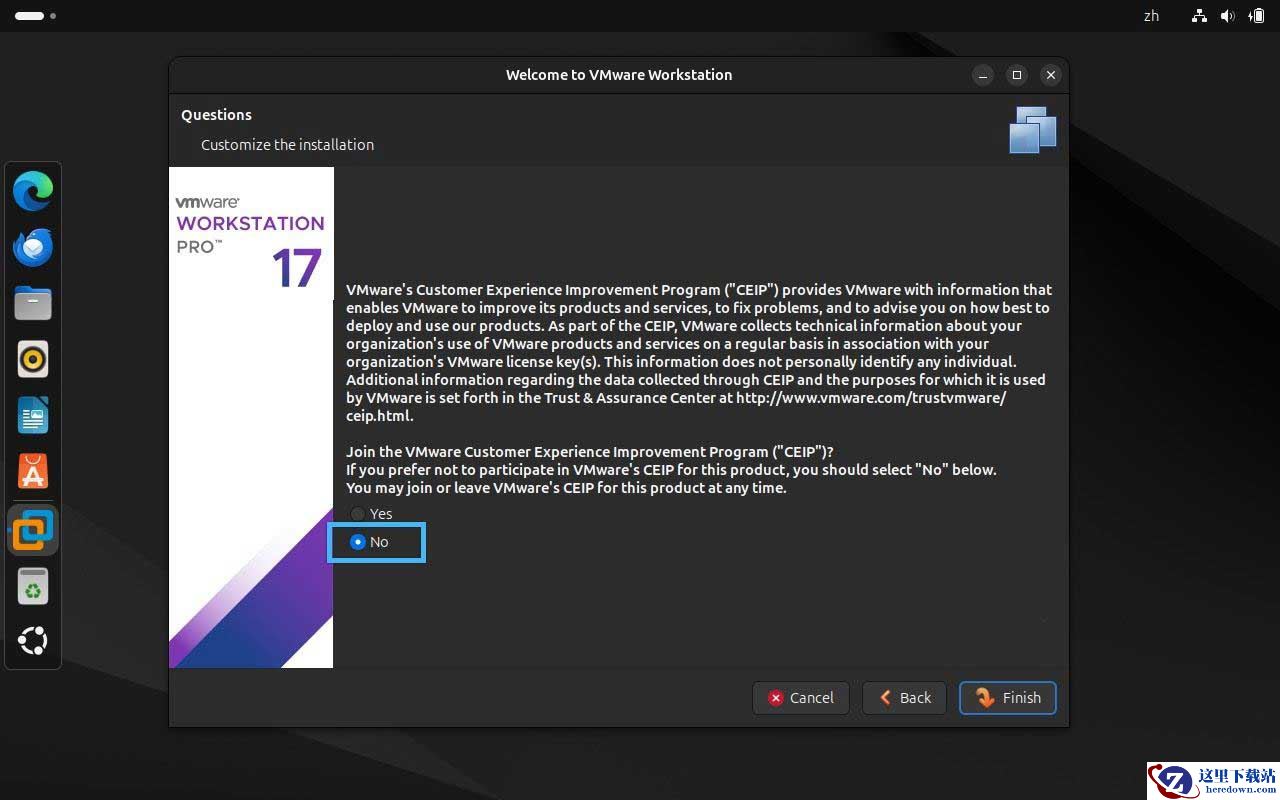The image size is (1280, 800).
Task: Select the Yes radio option for CEIP
Action: [x=371, y=514]
